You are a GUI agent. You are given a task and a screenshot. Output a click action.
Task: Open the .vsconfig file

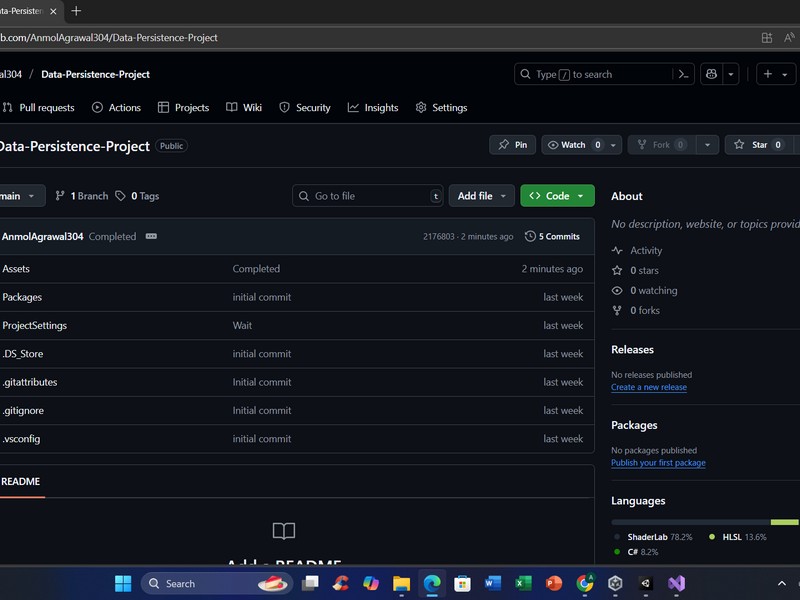tap(21, 439)
